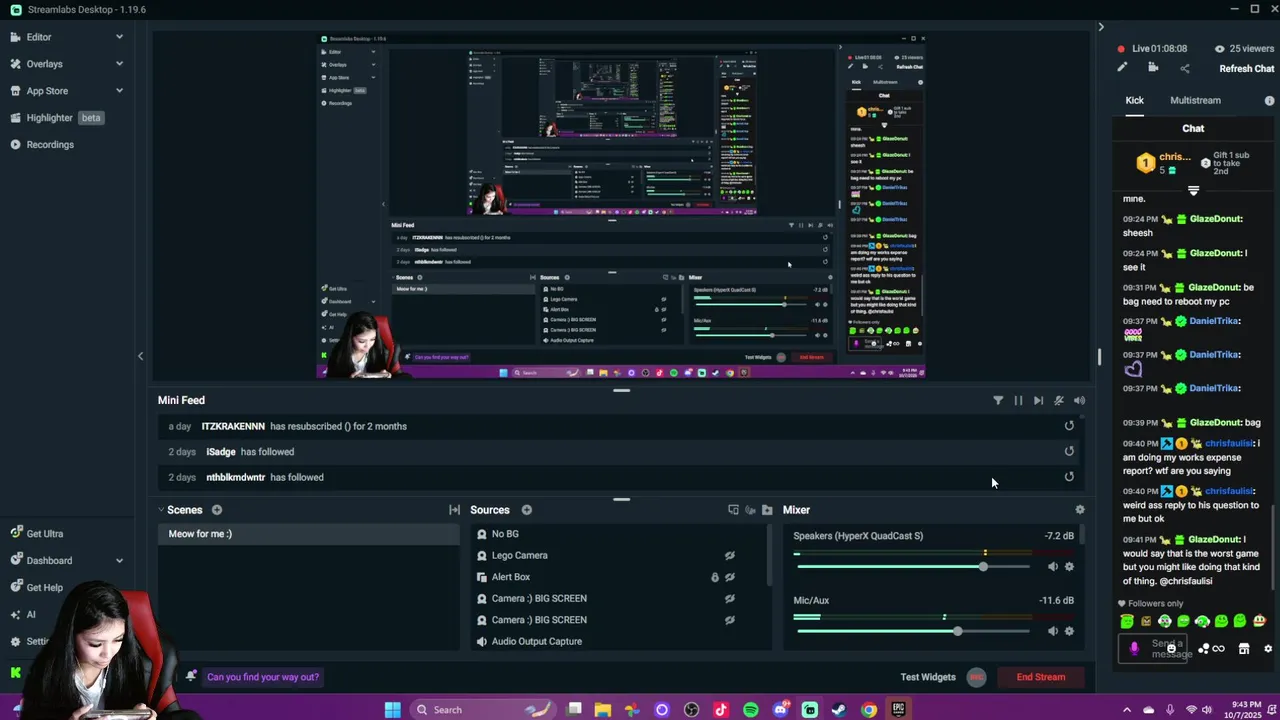Open the Overlays menu item
The width and height of the screenshot is (1280, 720).
(x=44, y=64)
